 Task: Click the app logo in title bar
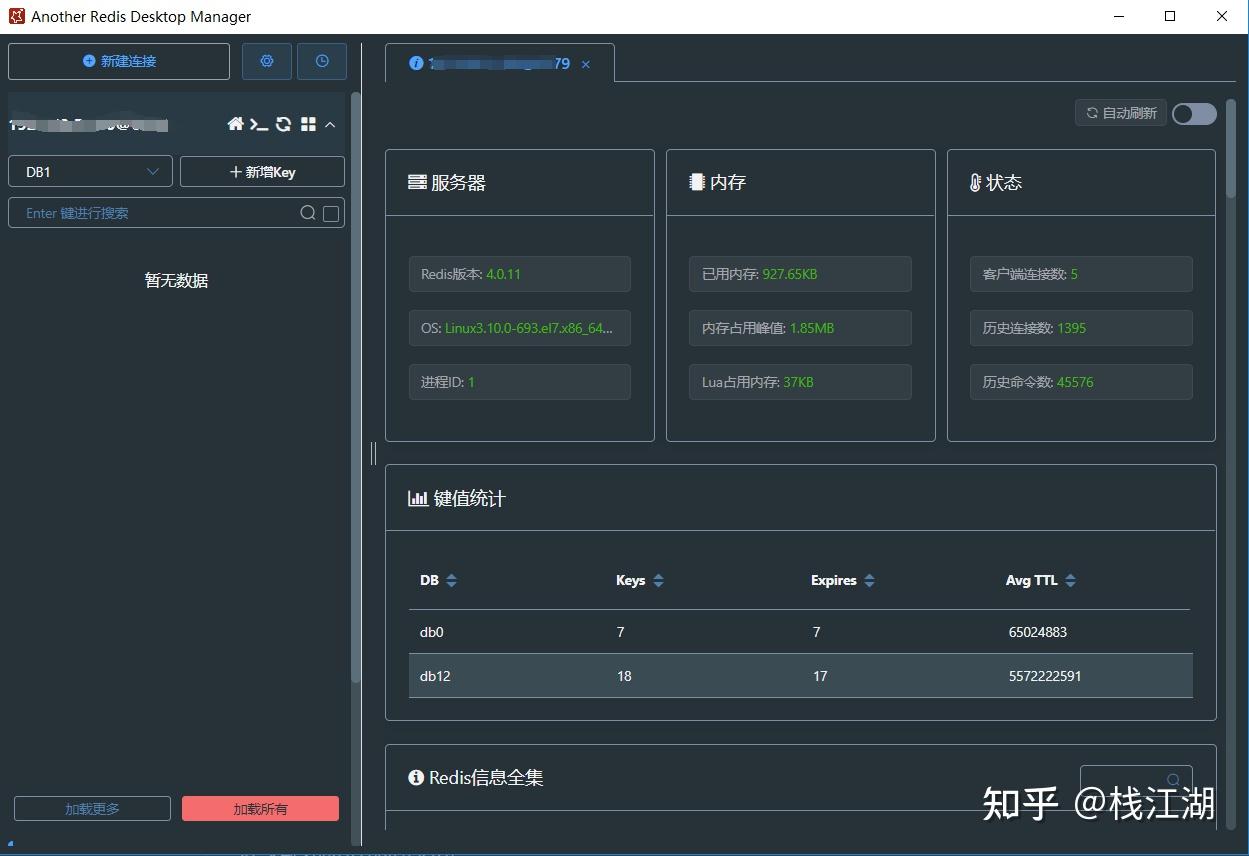pyautogui.click(x=16, y=16)
